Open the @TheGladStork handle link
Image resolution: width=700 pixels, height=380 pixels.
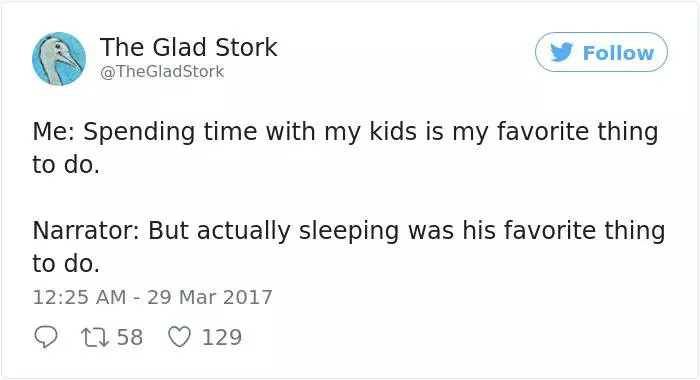(x=162, y=71)
